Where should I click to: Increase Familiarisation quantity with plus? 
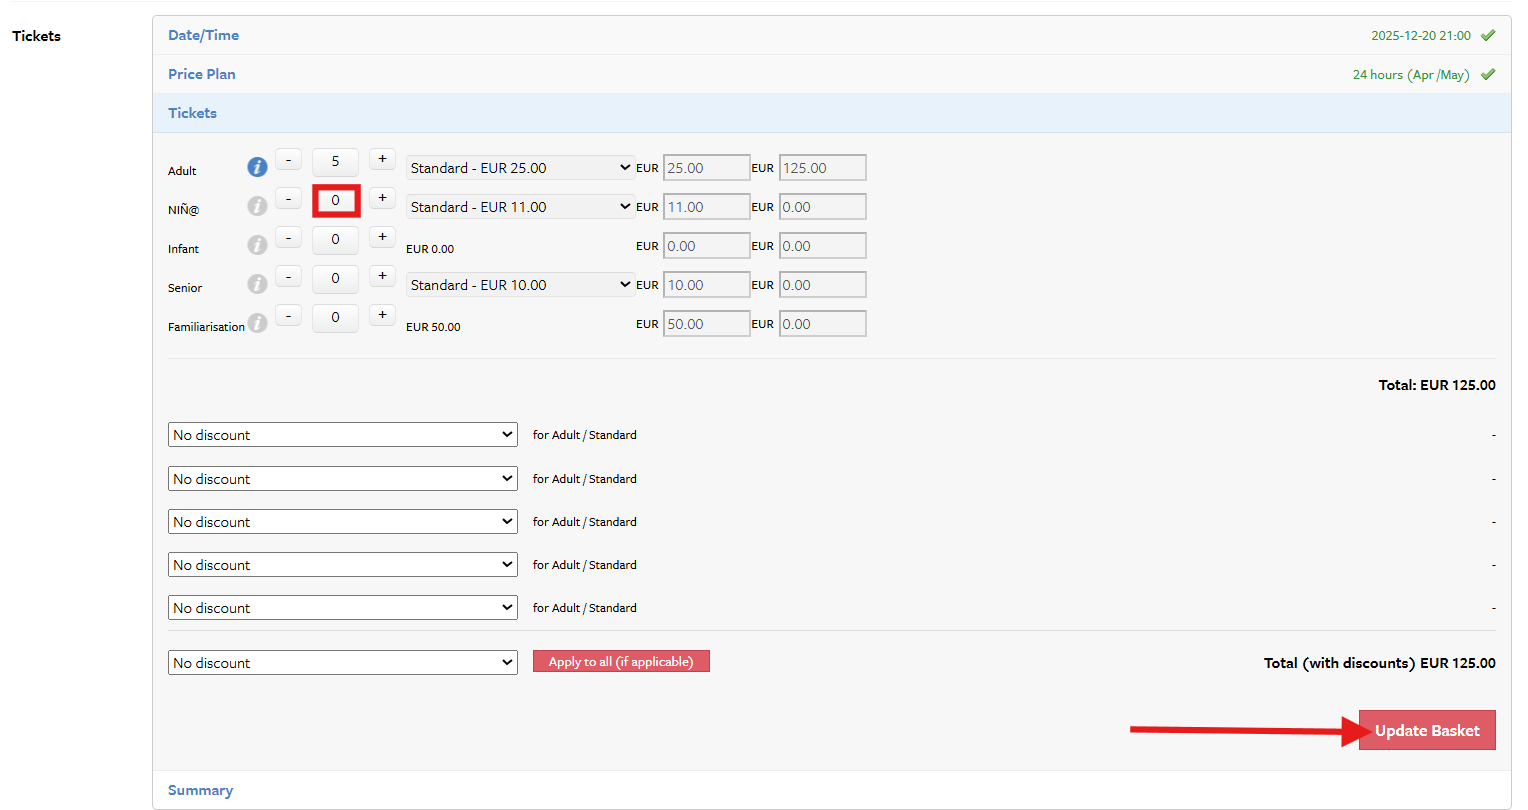pyautogui.click(x=382, y=315)
